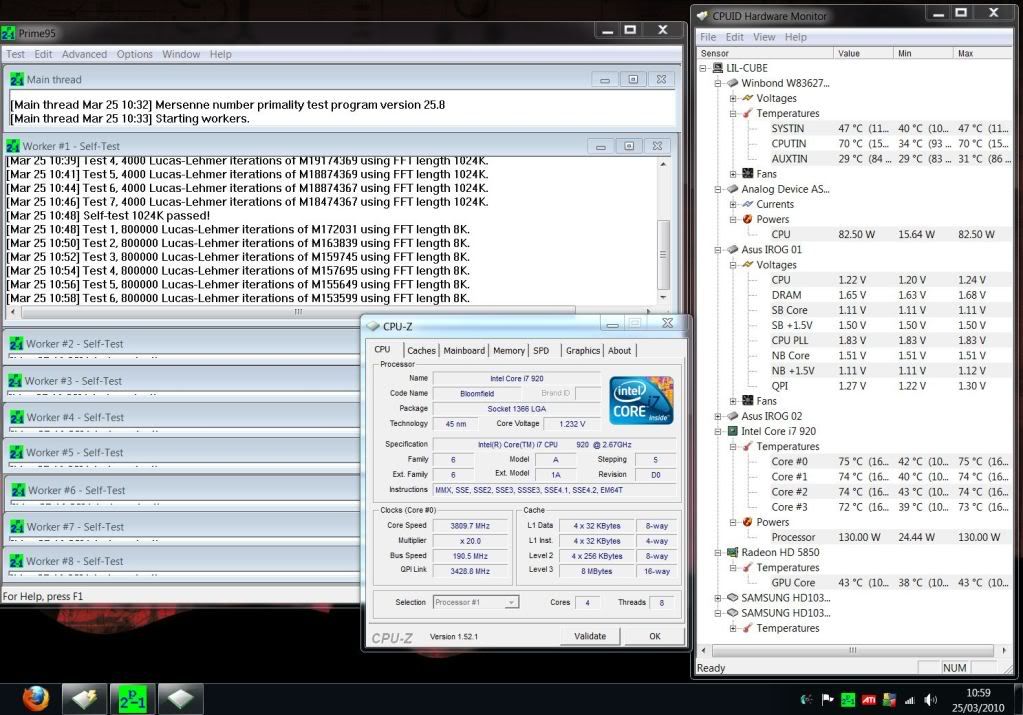
Task: Open Prime95 Test menu
Action: (15, 54)
